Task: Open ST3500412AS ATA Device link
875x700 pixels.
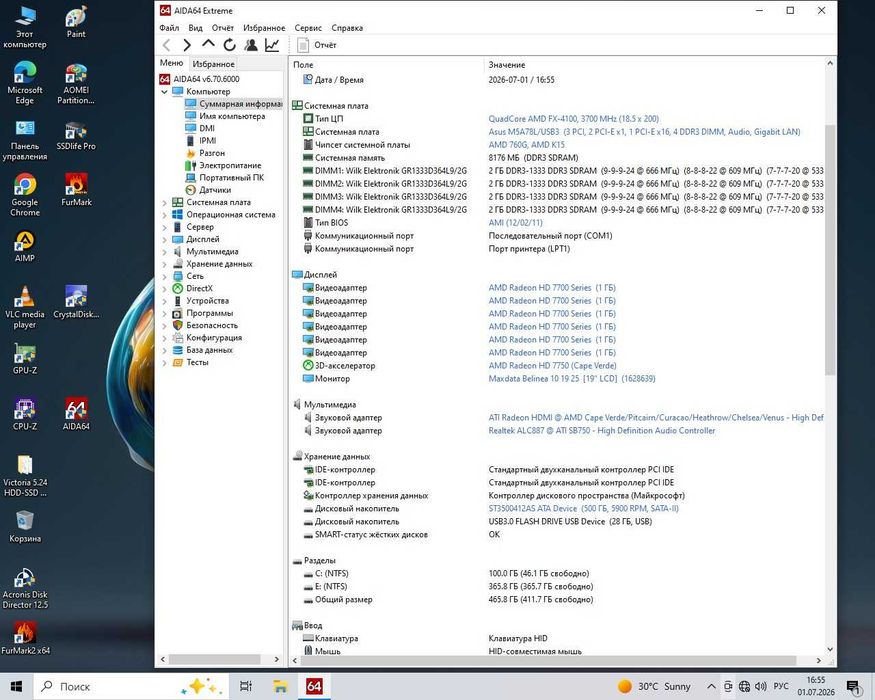Action: [584, 509]
